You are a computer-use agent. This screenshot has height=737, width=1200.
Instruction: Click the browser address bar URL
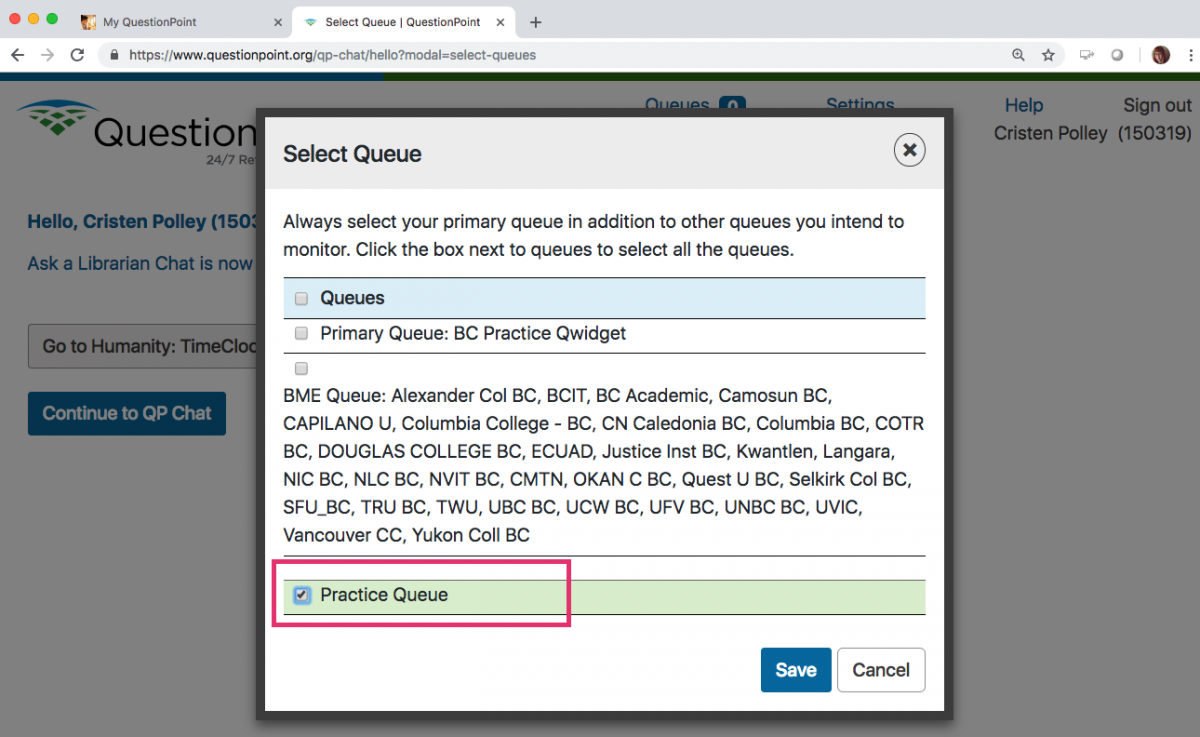[x=332, y=55]
